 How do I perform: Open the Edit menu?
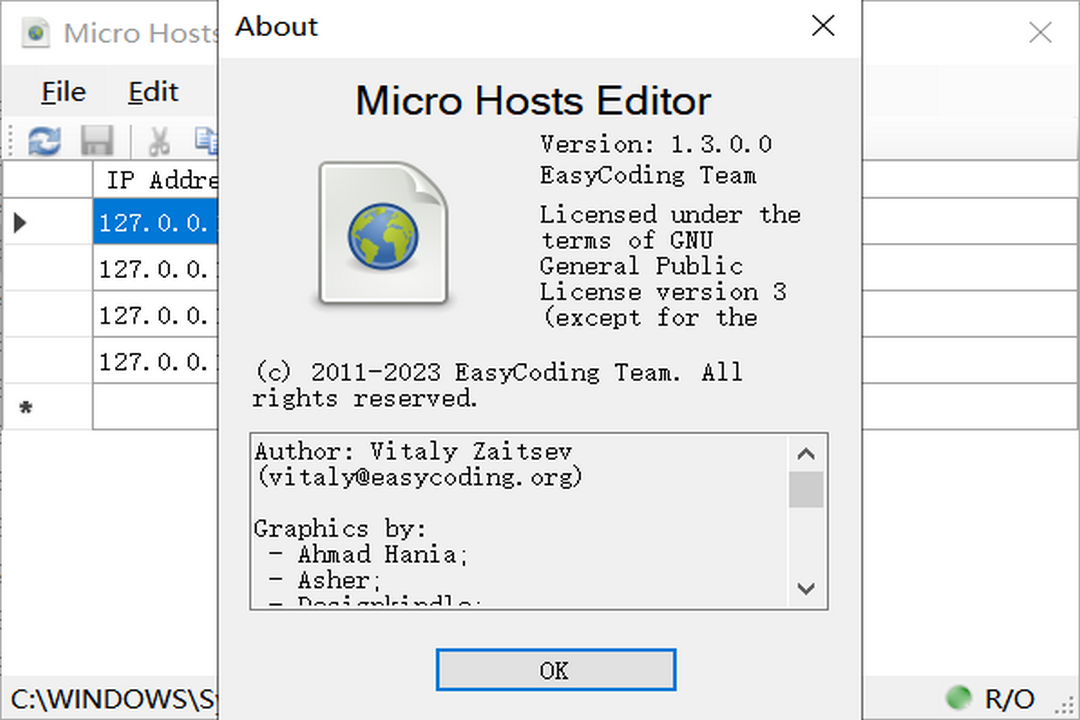click(x=152, y=91)
